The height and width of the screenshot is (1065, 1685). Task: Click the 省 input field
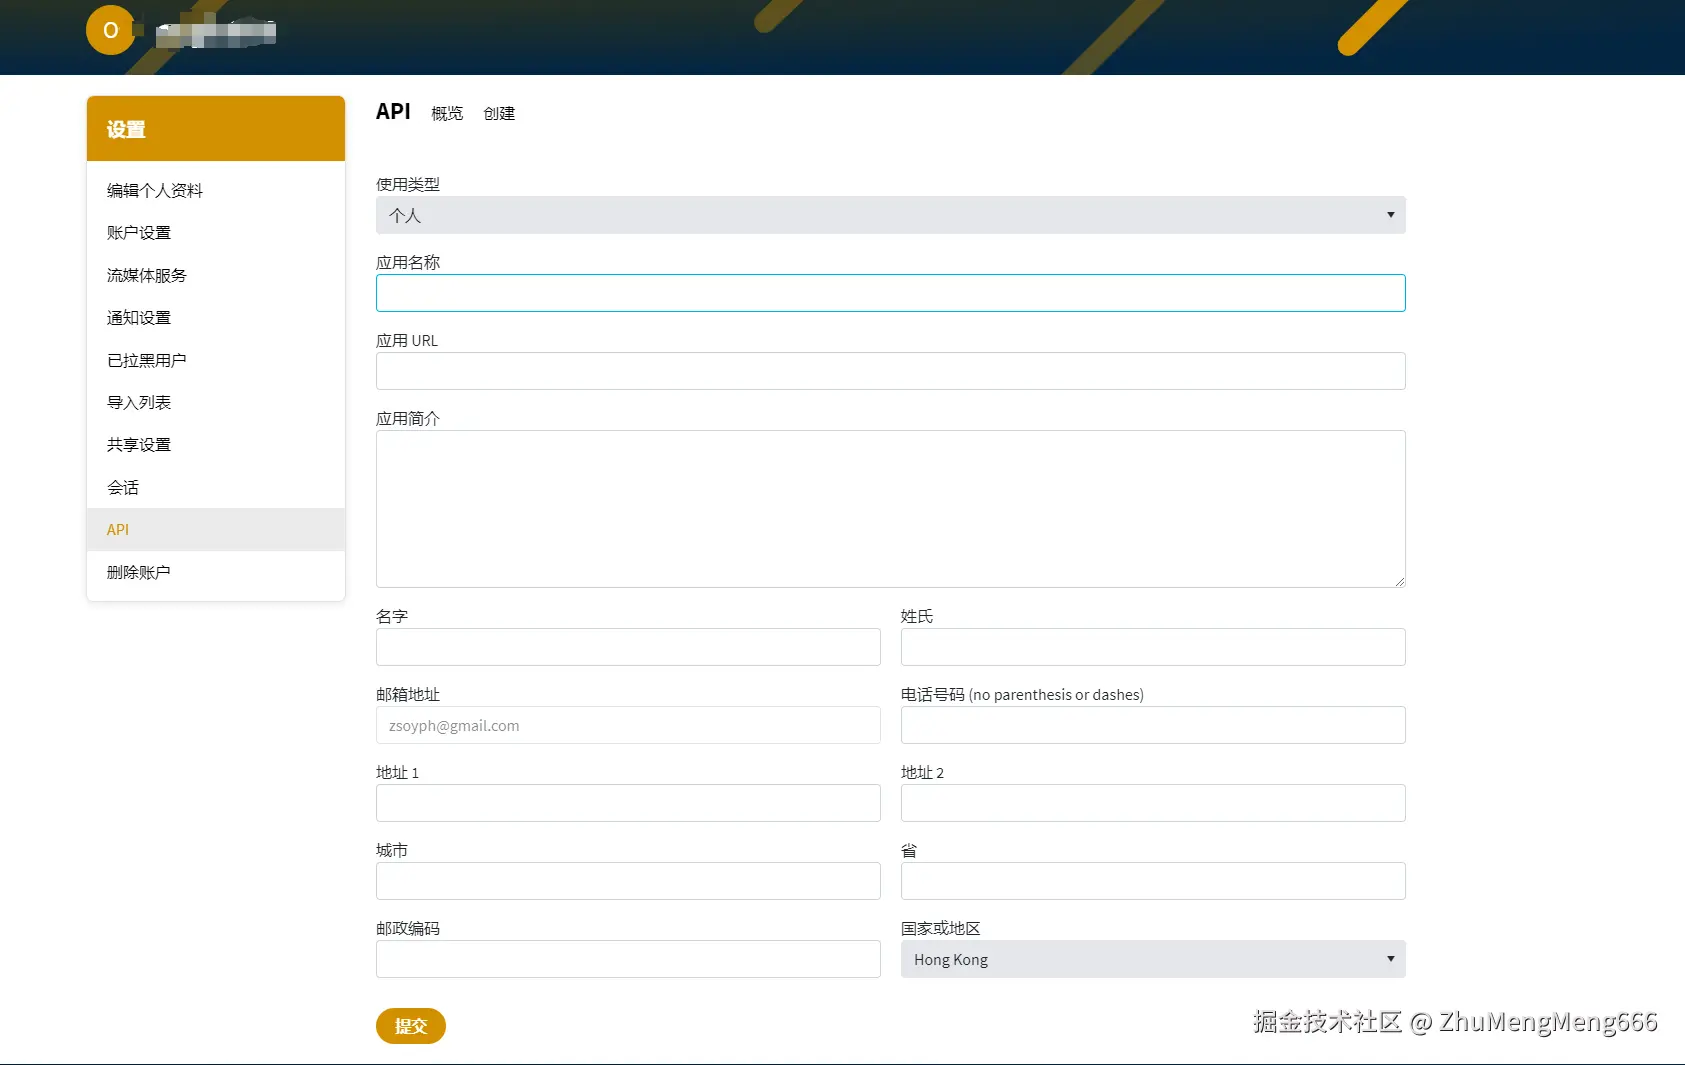(x=1152, y=881)
